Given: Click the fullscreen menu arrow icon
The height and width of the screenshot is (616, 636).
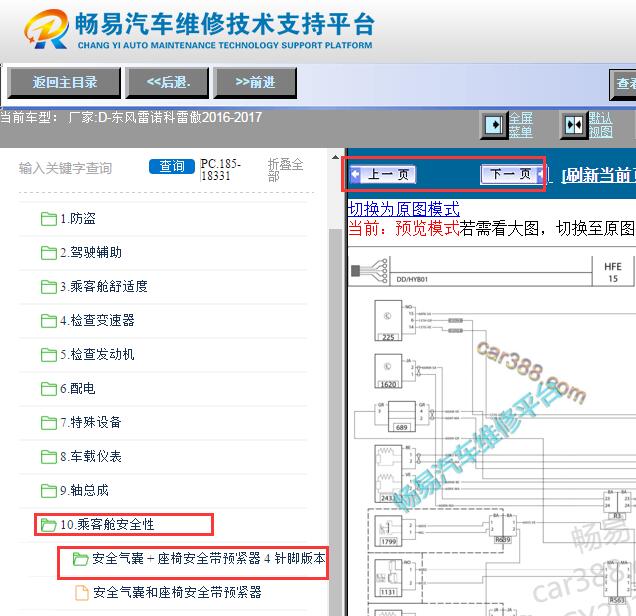Looking at the screenshot, I should [494, 125].
